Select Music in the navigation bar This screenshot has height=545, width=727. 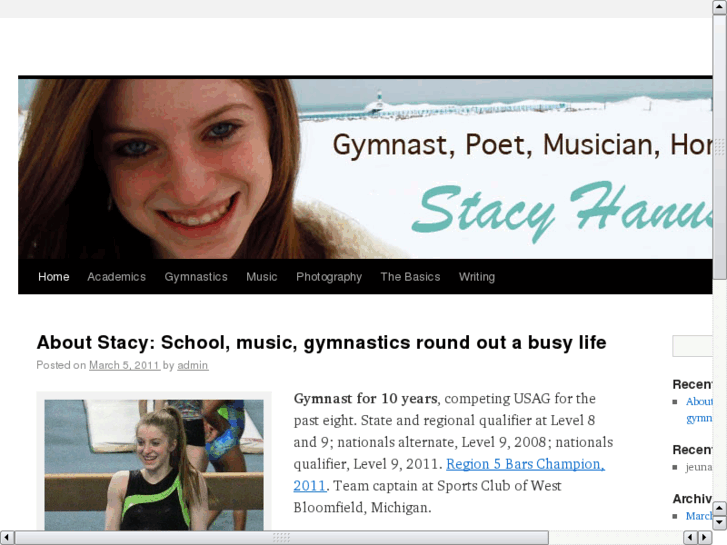click(x=261, y=277)
